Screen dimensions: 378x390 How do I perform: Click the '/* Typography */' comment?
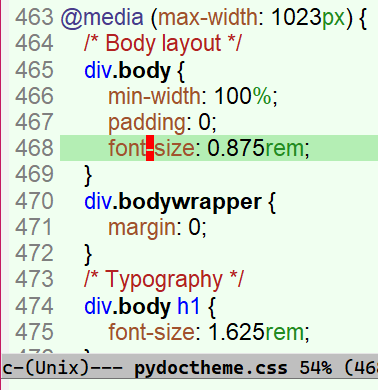[x=164, y=279]
